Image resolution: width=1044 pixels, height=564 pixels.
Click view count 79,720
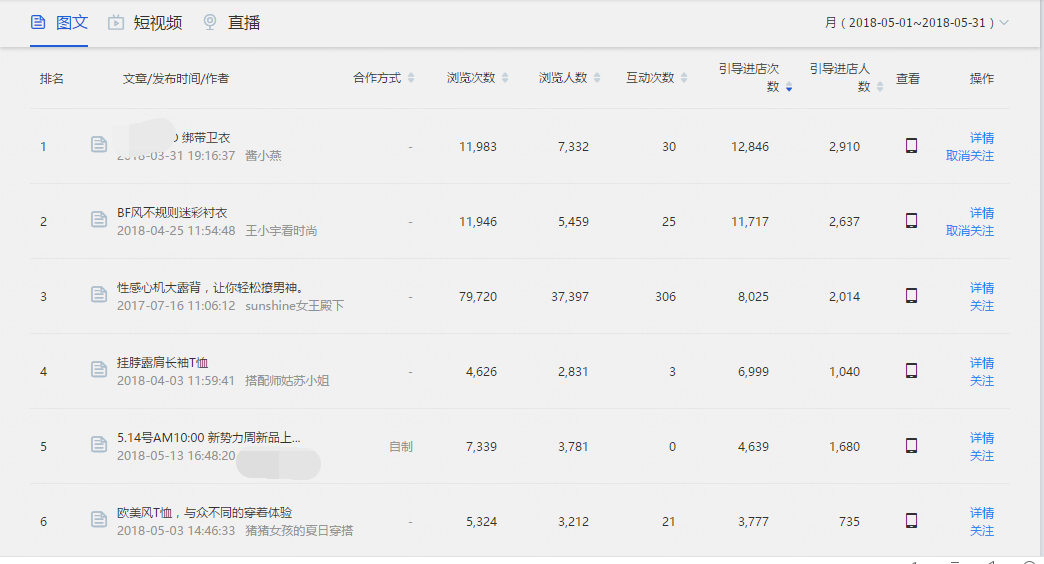pyautogui.click(x=477, y=297)
